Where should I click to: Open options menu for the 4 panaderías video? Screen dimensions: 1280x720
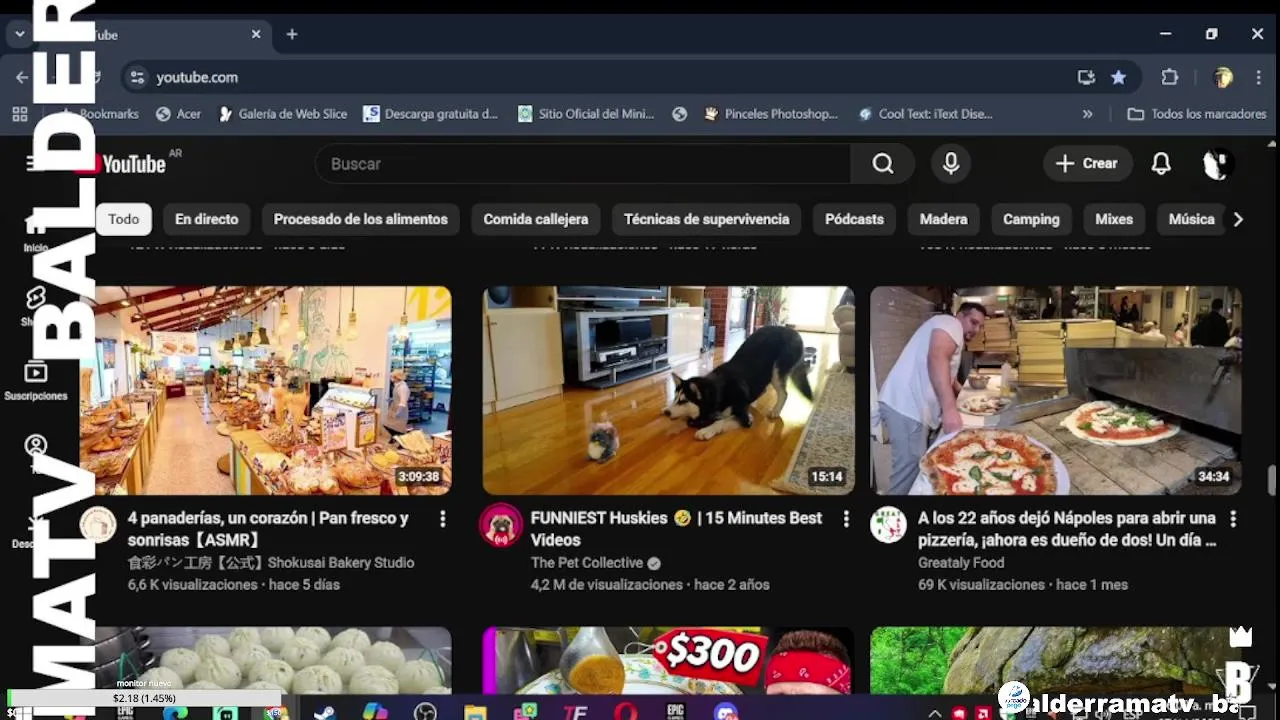[442, 519]
